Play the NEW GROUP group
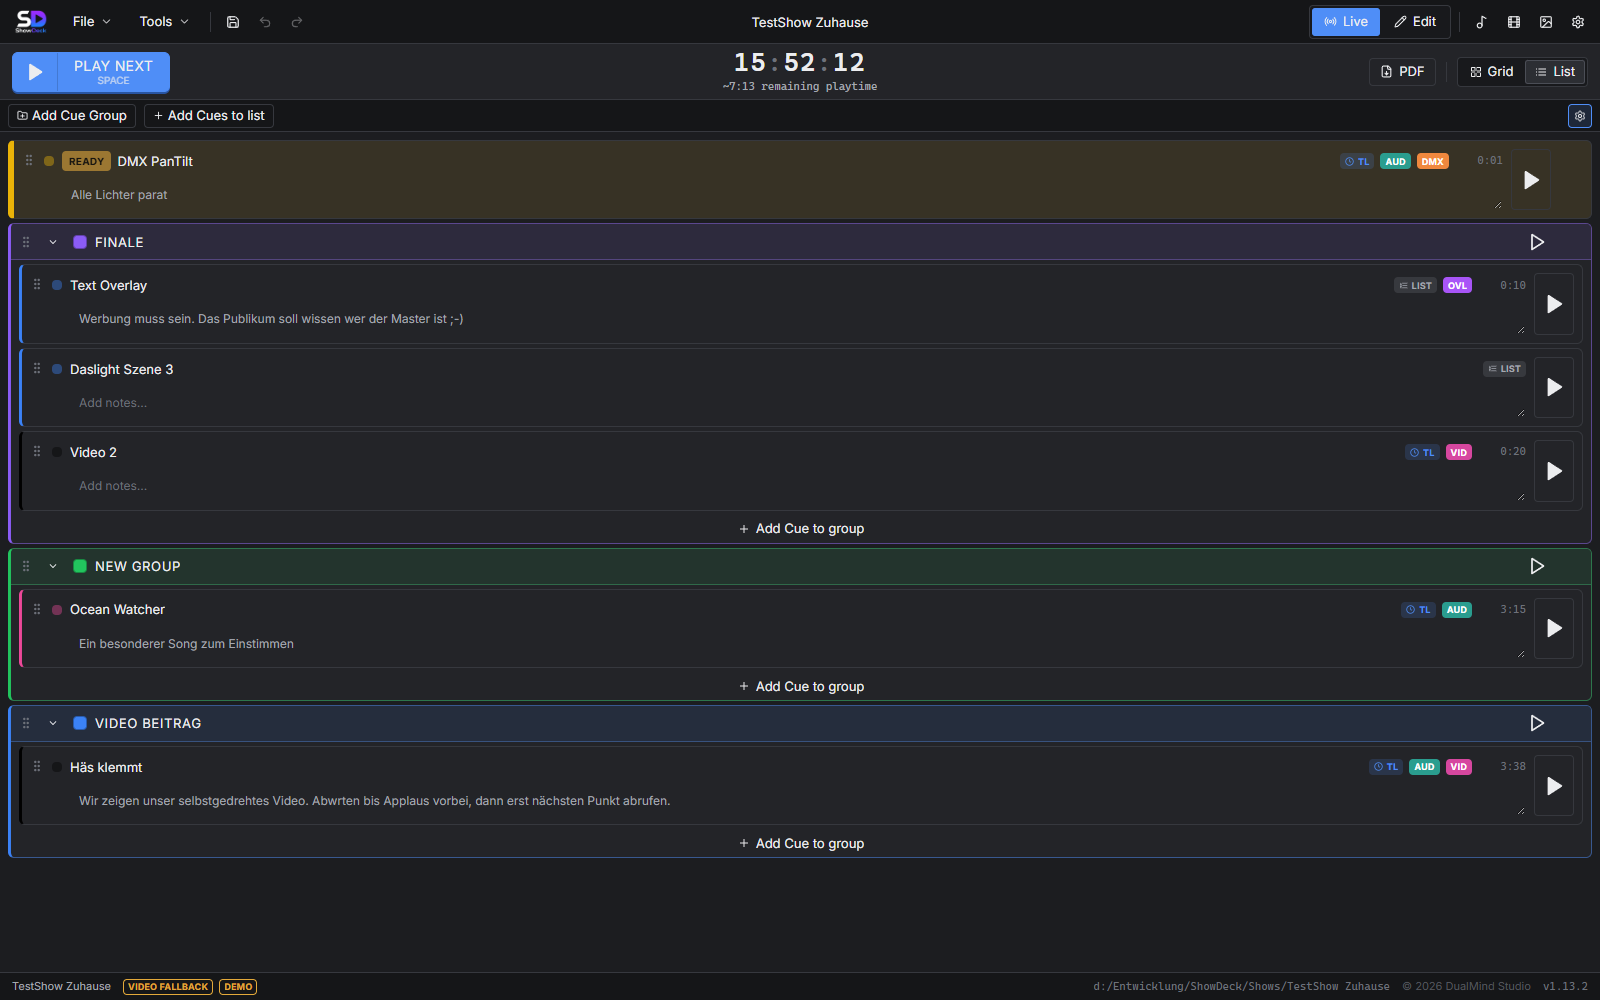 [1537, 566]
